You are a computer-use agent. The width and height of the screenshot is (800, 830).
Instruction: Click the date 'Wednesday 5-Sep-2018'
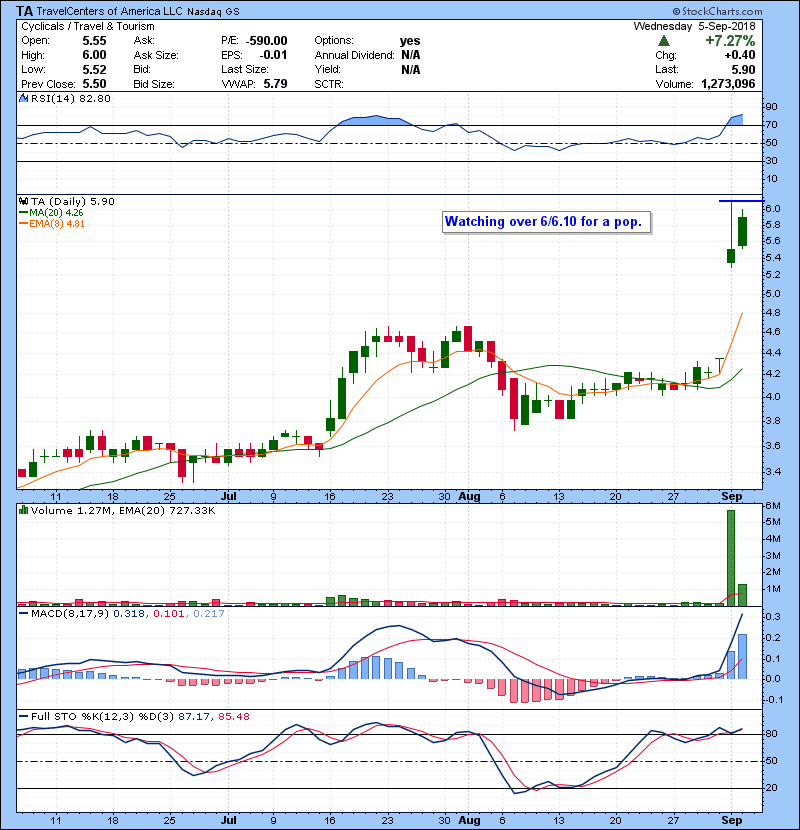694,26
